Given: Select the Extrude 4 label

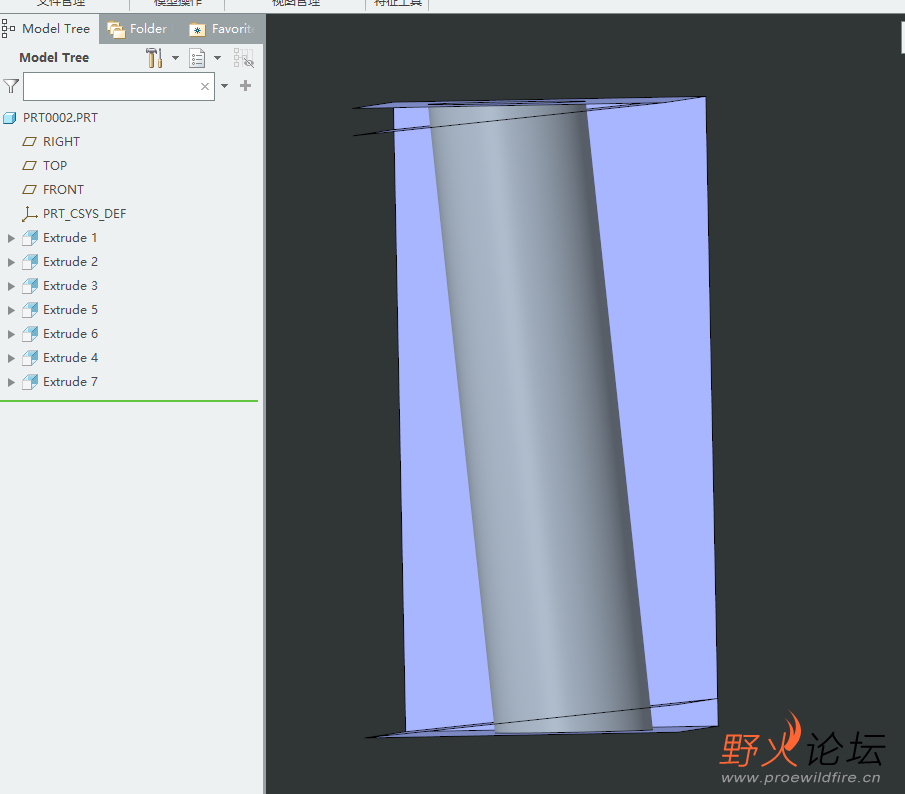Looking at the screenshot, I should click(x=70, y=358).
